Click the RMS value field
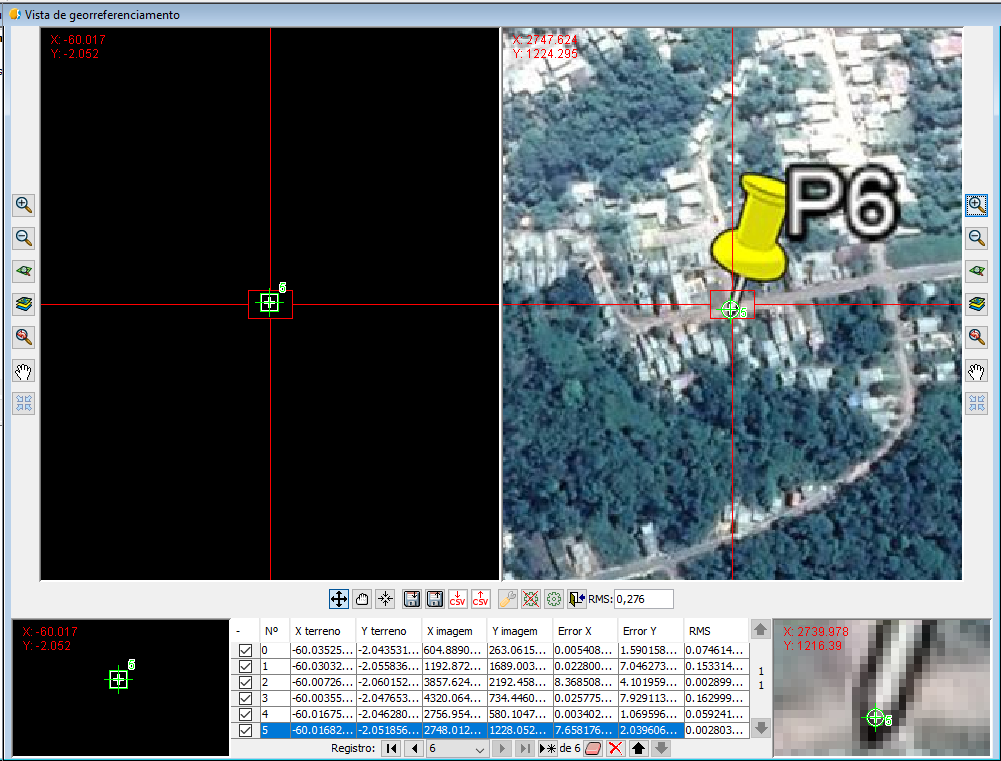This screenshot has height=761, width=1001. (643, 599)
